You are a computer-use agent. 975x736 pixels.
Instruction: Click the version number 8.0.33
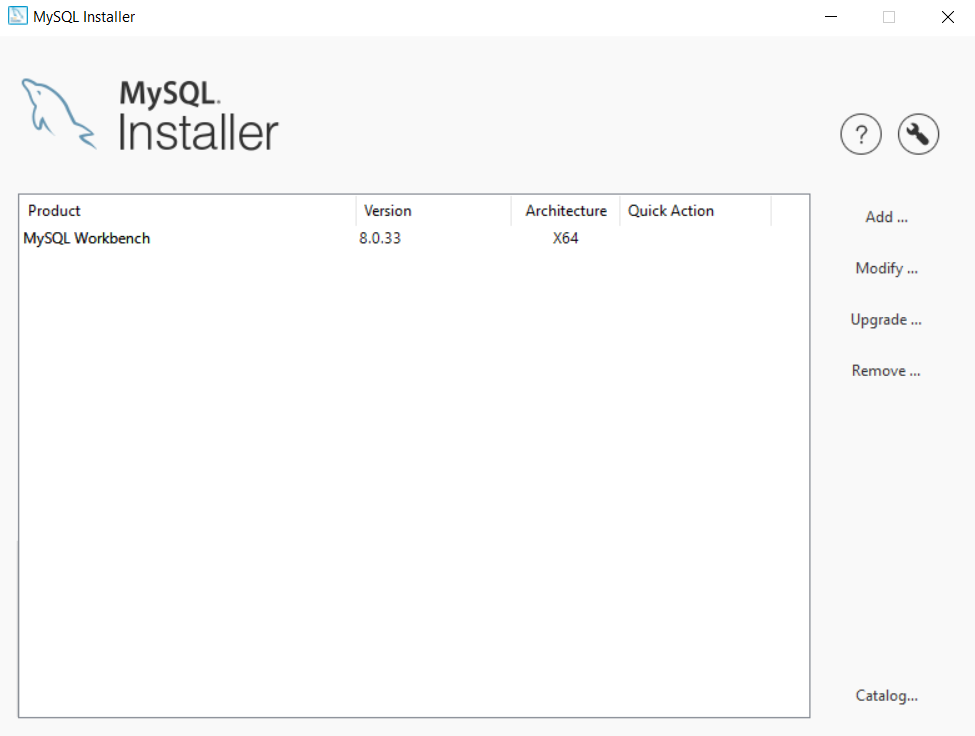pos(380,238)
